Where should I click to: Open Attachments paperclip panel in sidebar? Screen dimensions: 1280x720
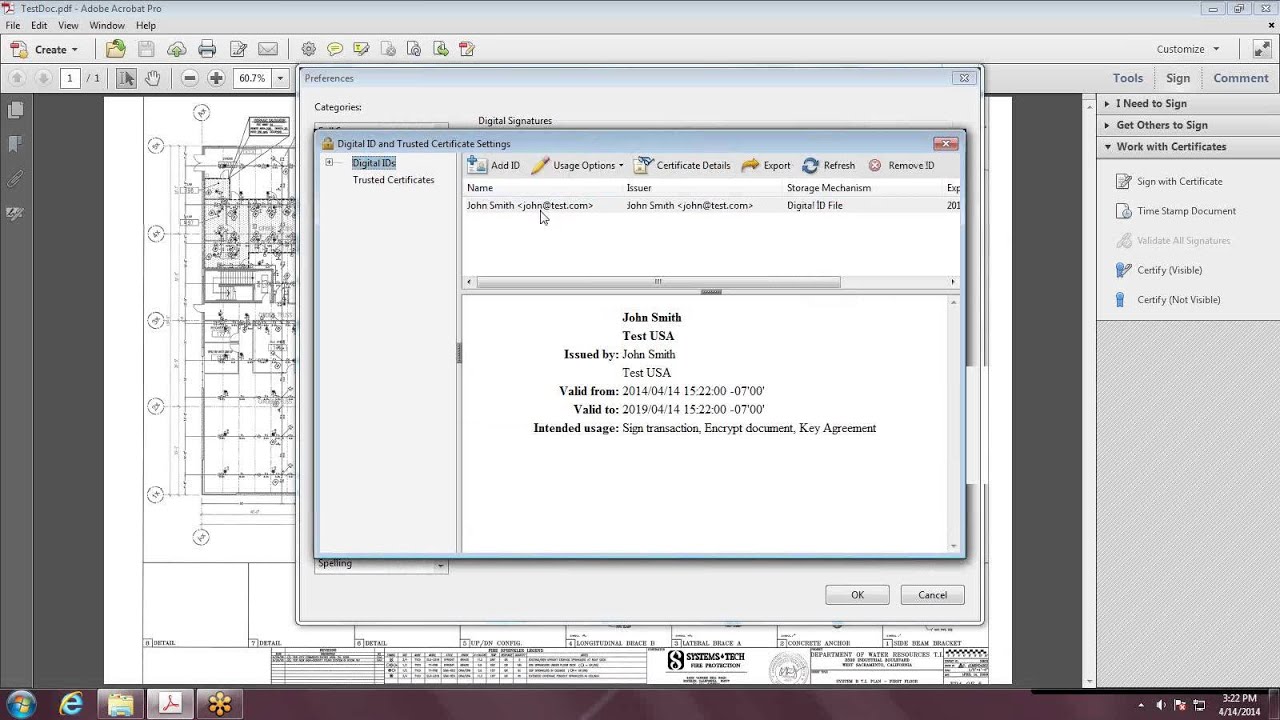(x=15, y=180)
